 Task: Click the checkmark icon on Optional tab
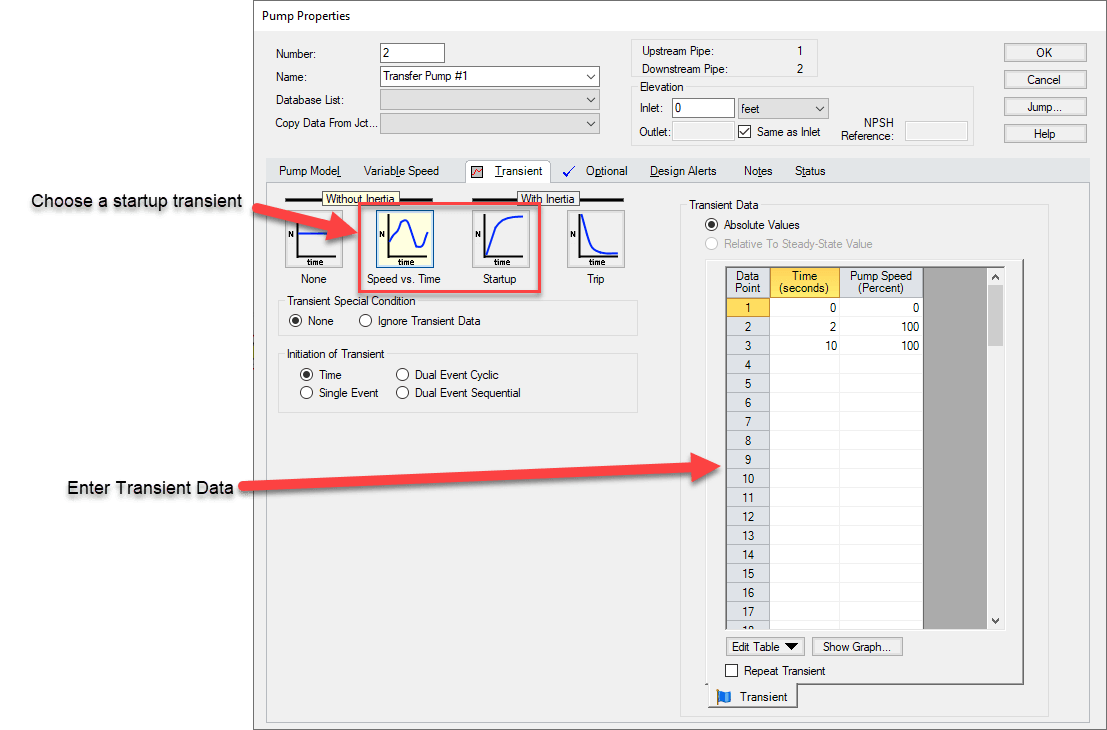click(x=568, y=171)
